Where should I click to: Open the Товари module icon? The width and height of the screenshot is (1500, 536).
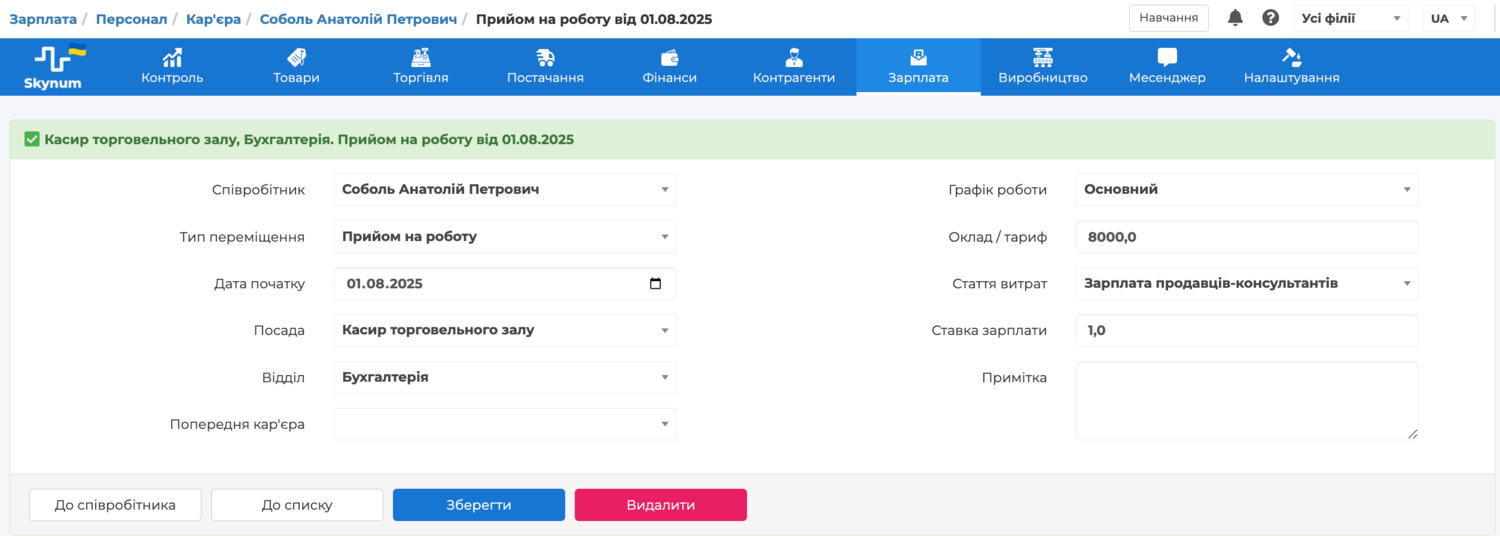click(296, 58)
